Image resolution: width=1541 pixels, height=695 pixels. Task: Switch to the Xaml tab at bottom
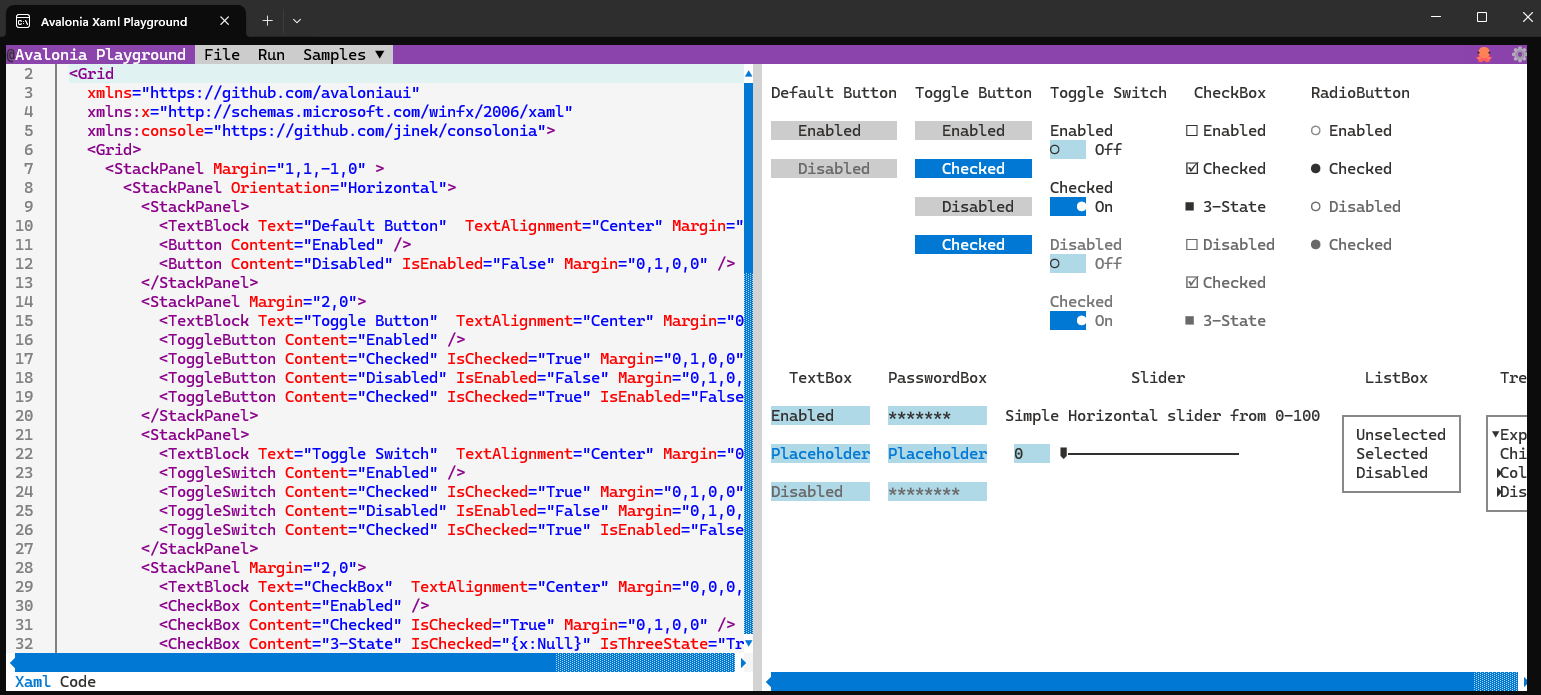pyautogui.click(x=33, y=682)
